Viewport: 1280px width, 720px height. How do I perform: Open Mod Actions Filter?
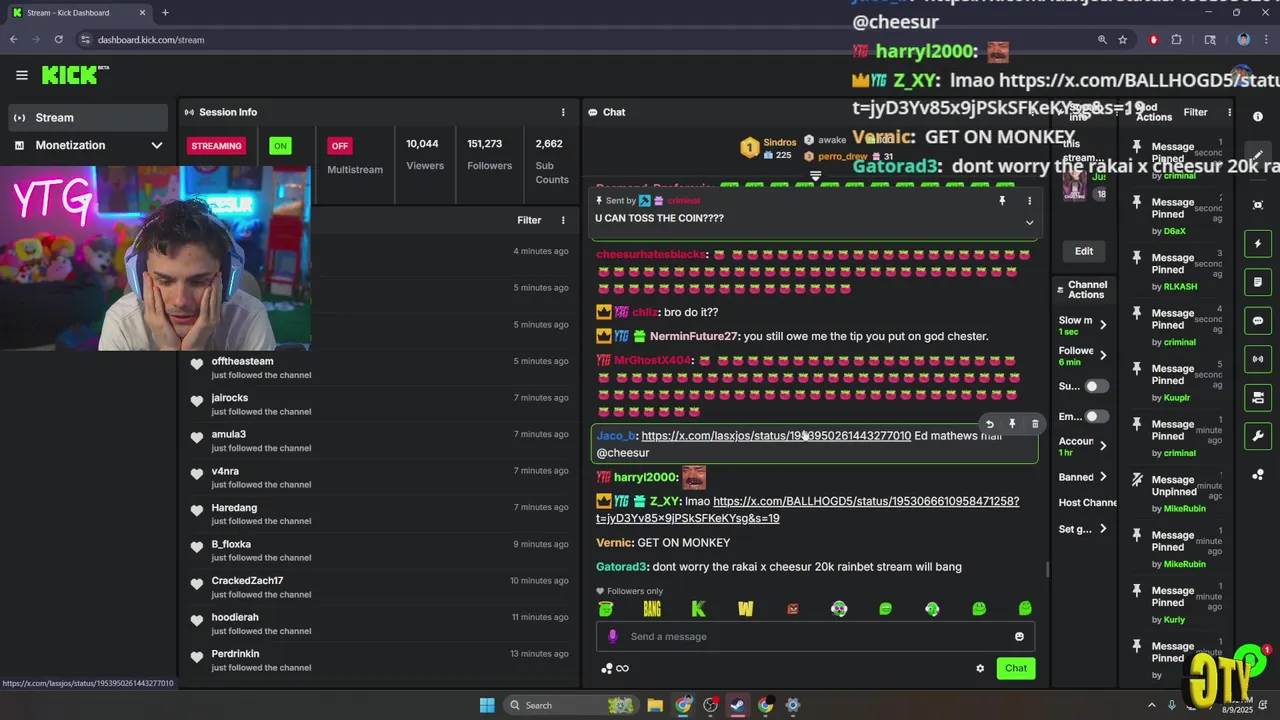pyautogui.click(x=1195, y=112)
